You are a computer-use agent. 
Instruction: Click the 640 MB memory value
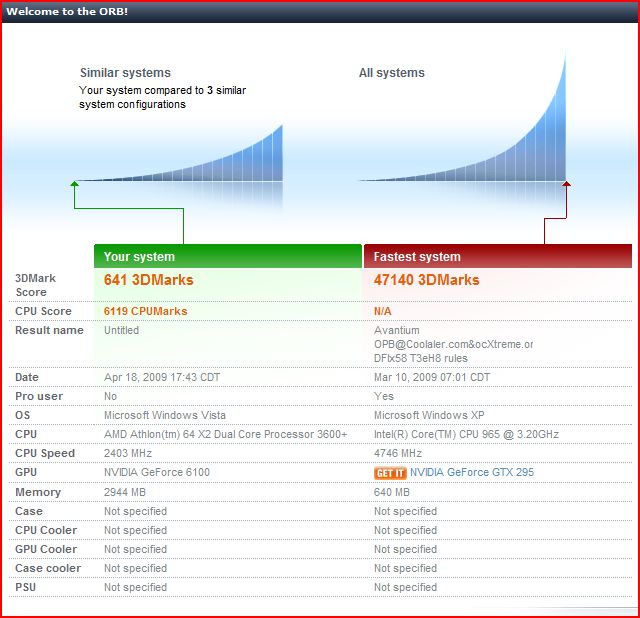pyautogui.click(x=391, y=492)
